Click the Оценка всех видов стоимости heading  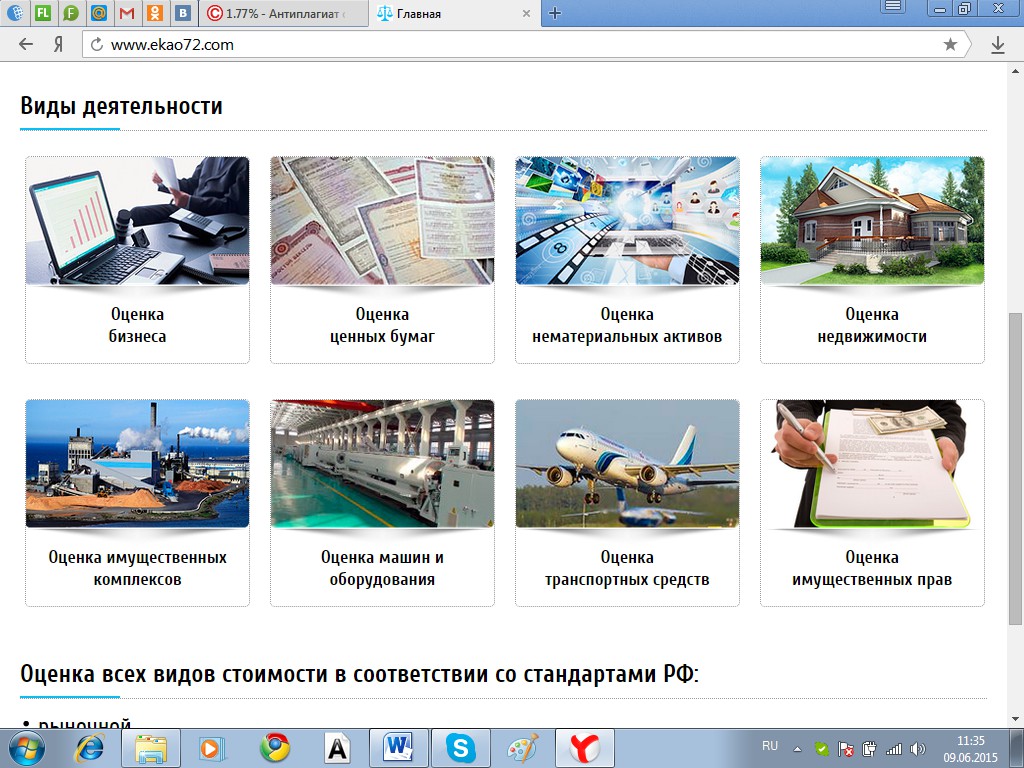[x=359, y=673]
